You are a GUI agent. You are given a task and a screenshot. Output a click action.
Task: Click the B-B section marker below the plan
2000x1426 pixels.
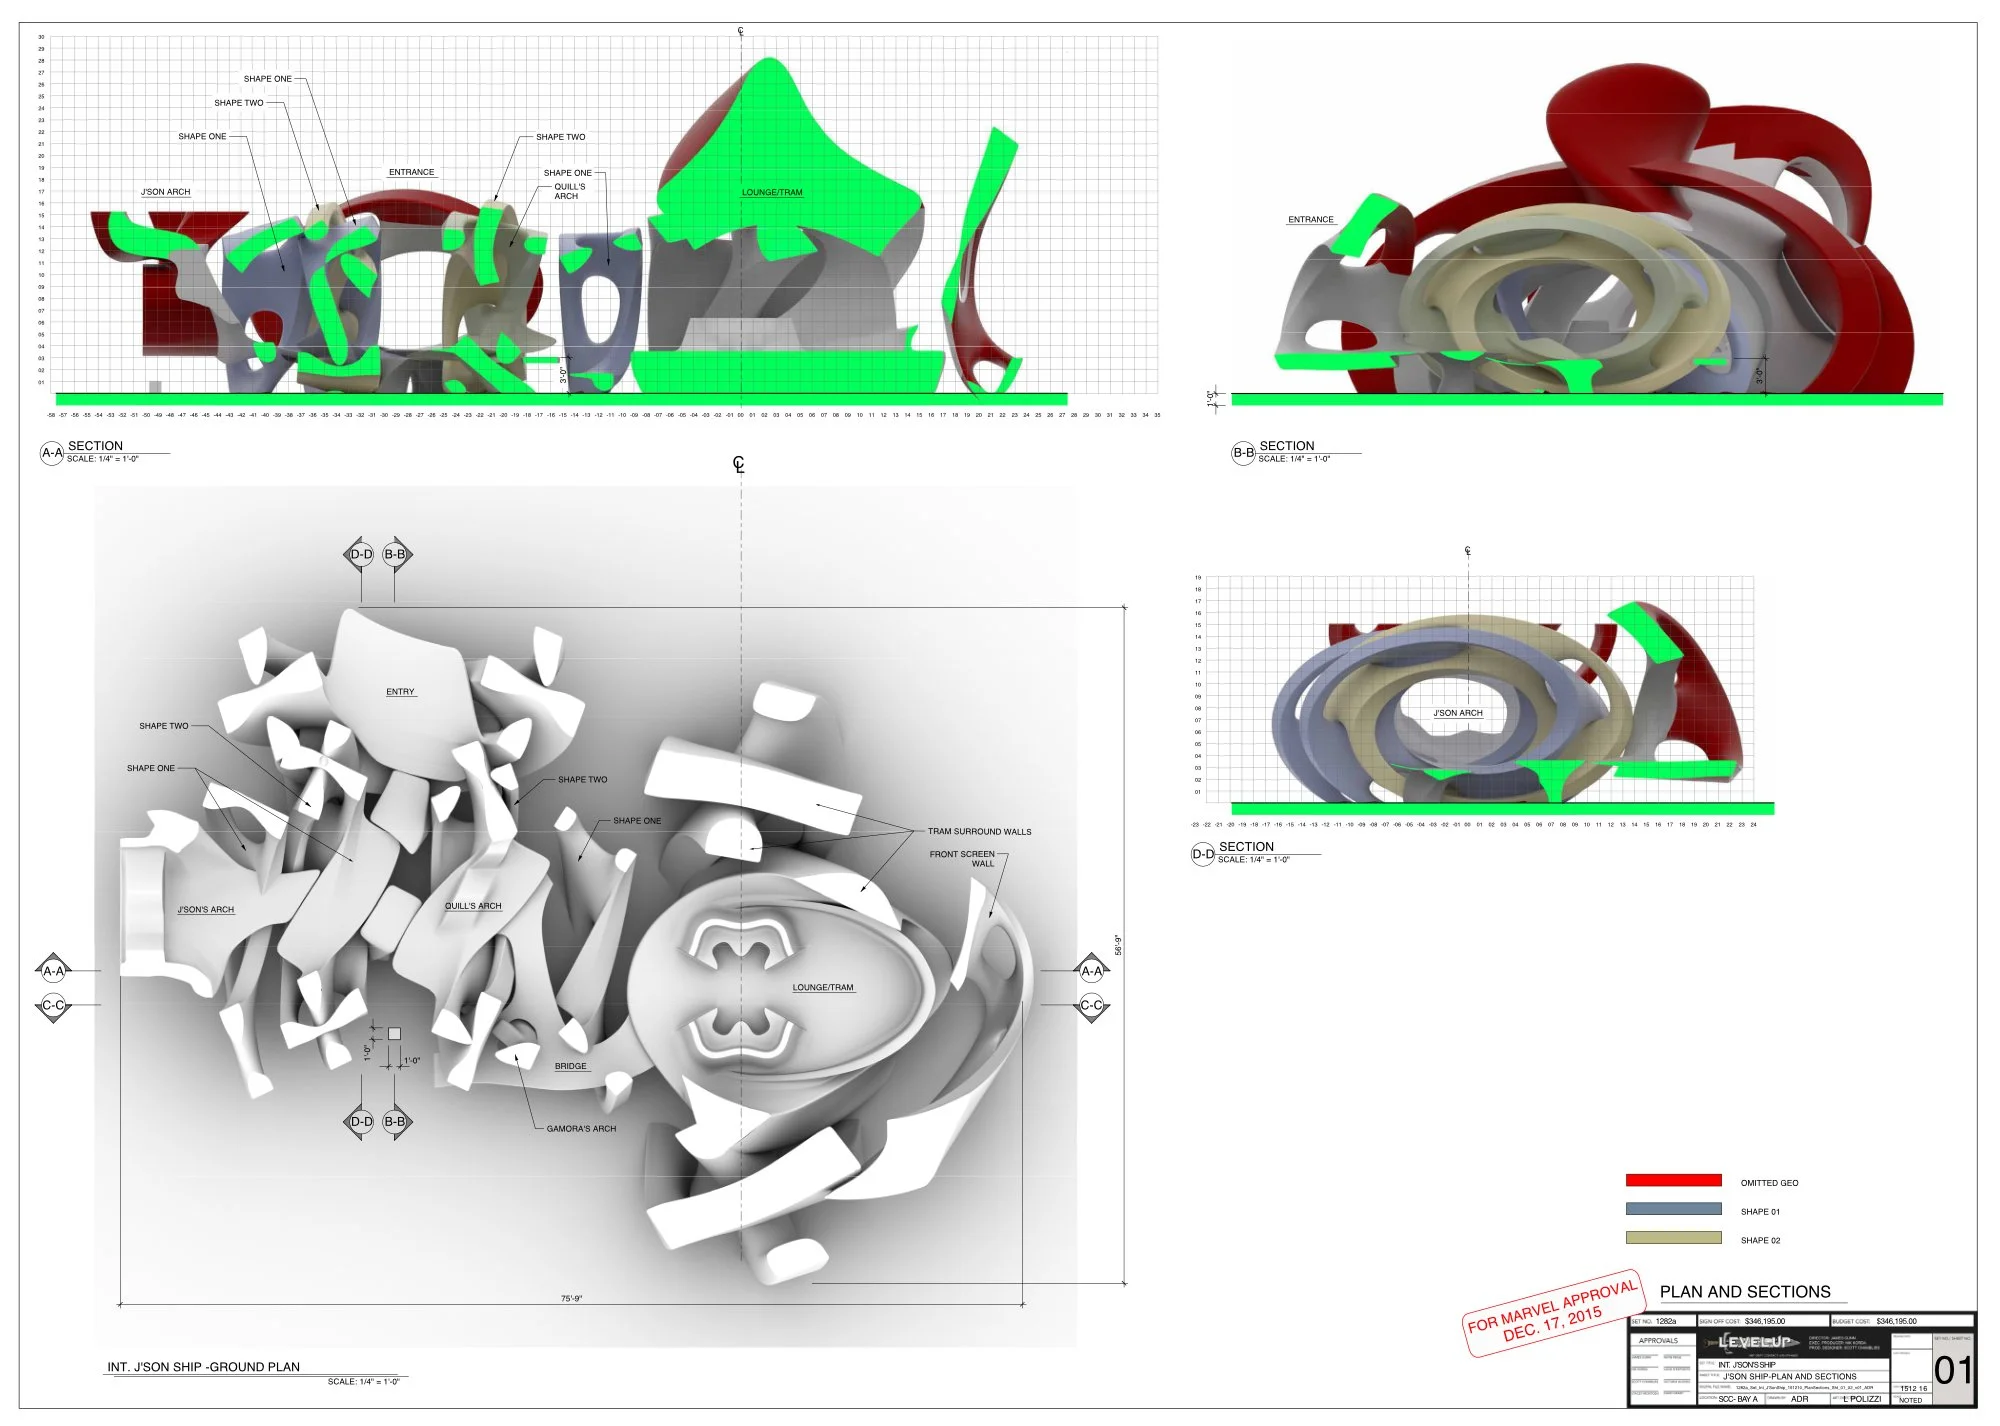pyautogui.click(x=396, y=1122)
